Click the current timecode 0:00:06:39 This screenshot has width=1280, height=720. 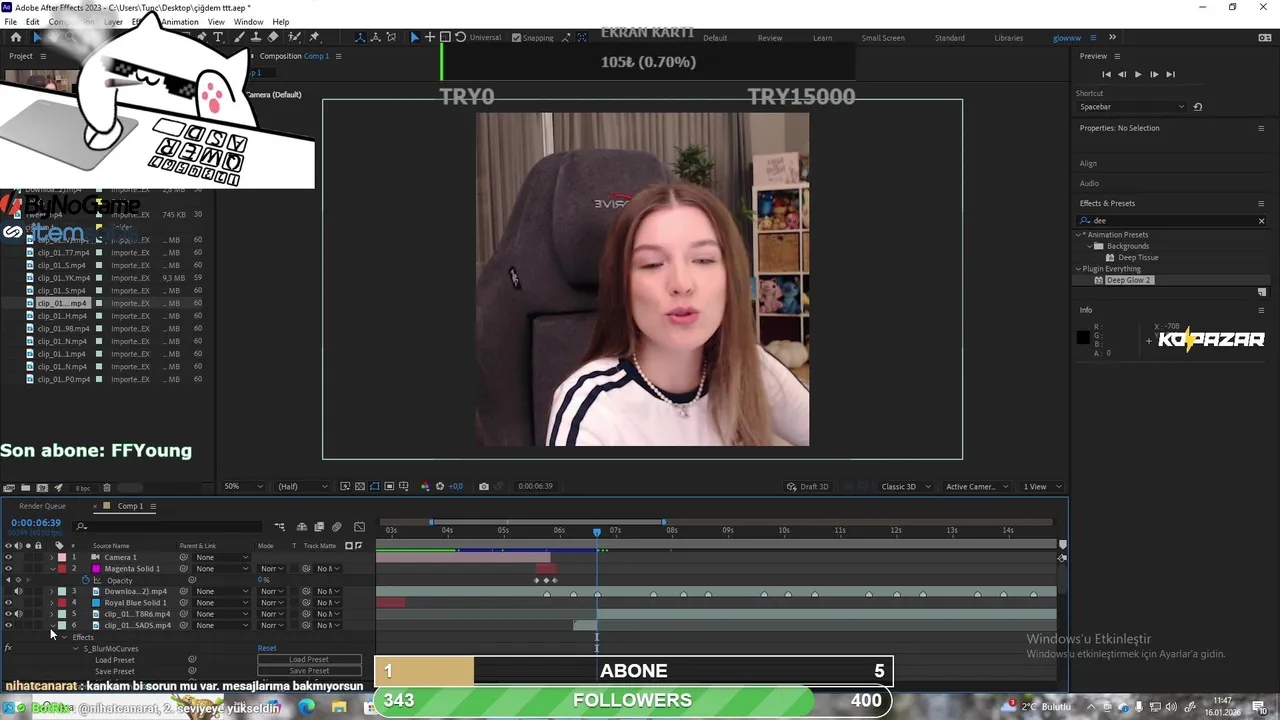pos(36,523)
